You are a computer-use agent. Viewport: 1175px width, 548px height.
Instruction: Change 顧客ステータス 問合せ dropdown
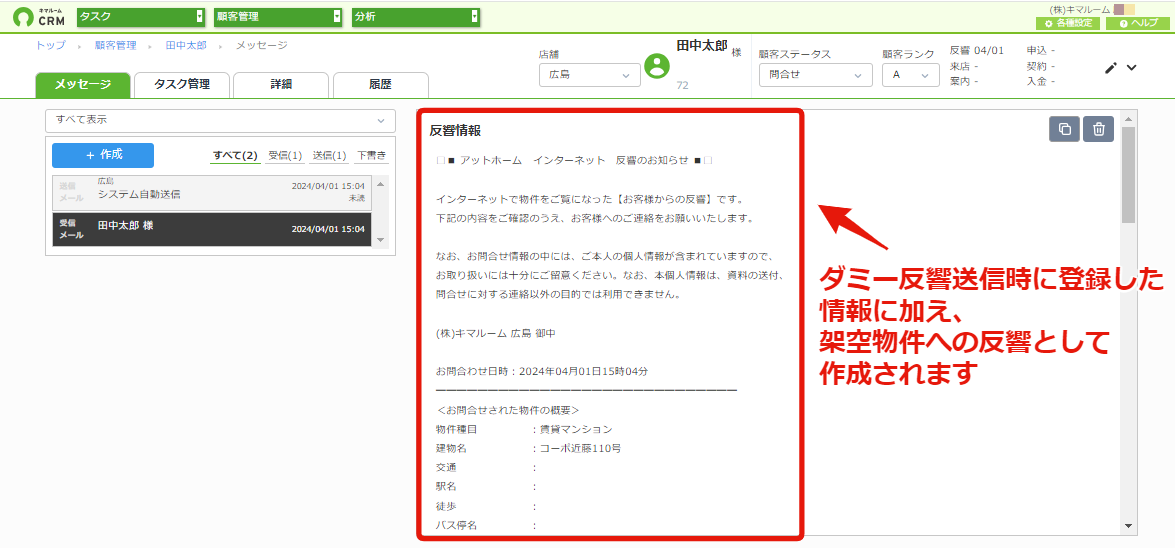(x=815, y=75)
